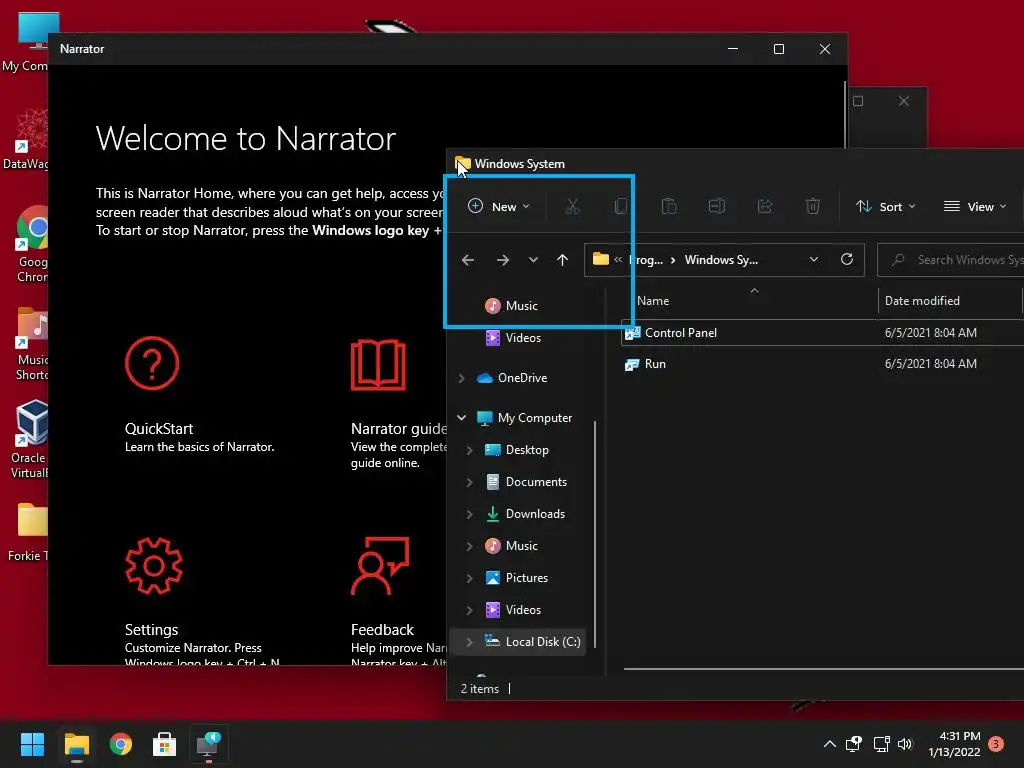Select Desktop in navigation pane
1024x768 pixels.
point(526,450)
